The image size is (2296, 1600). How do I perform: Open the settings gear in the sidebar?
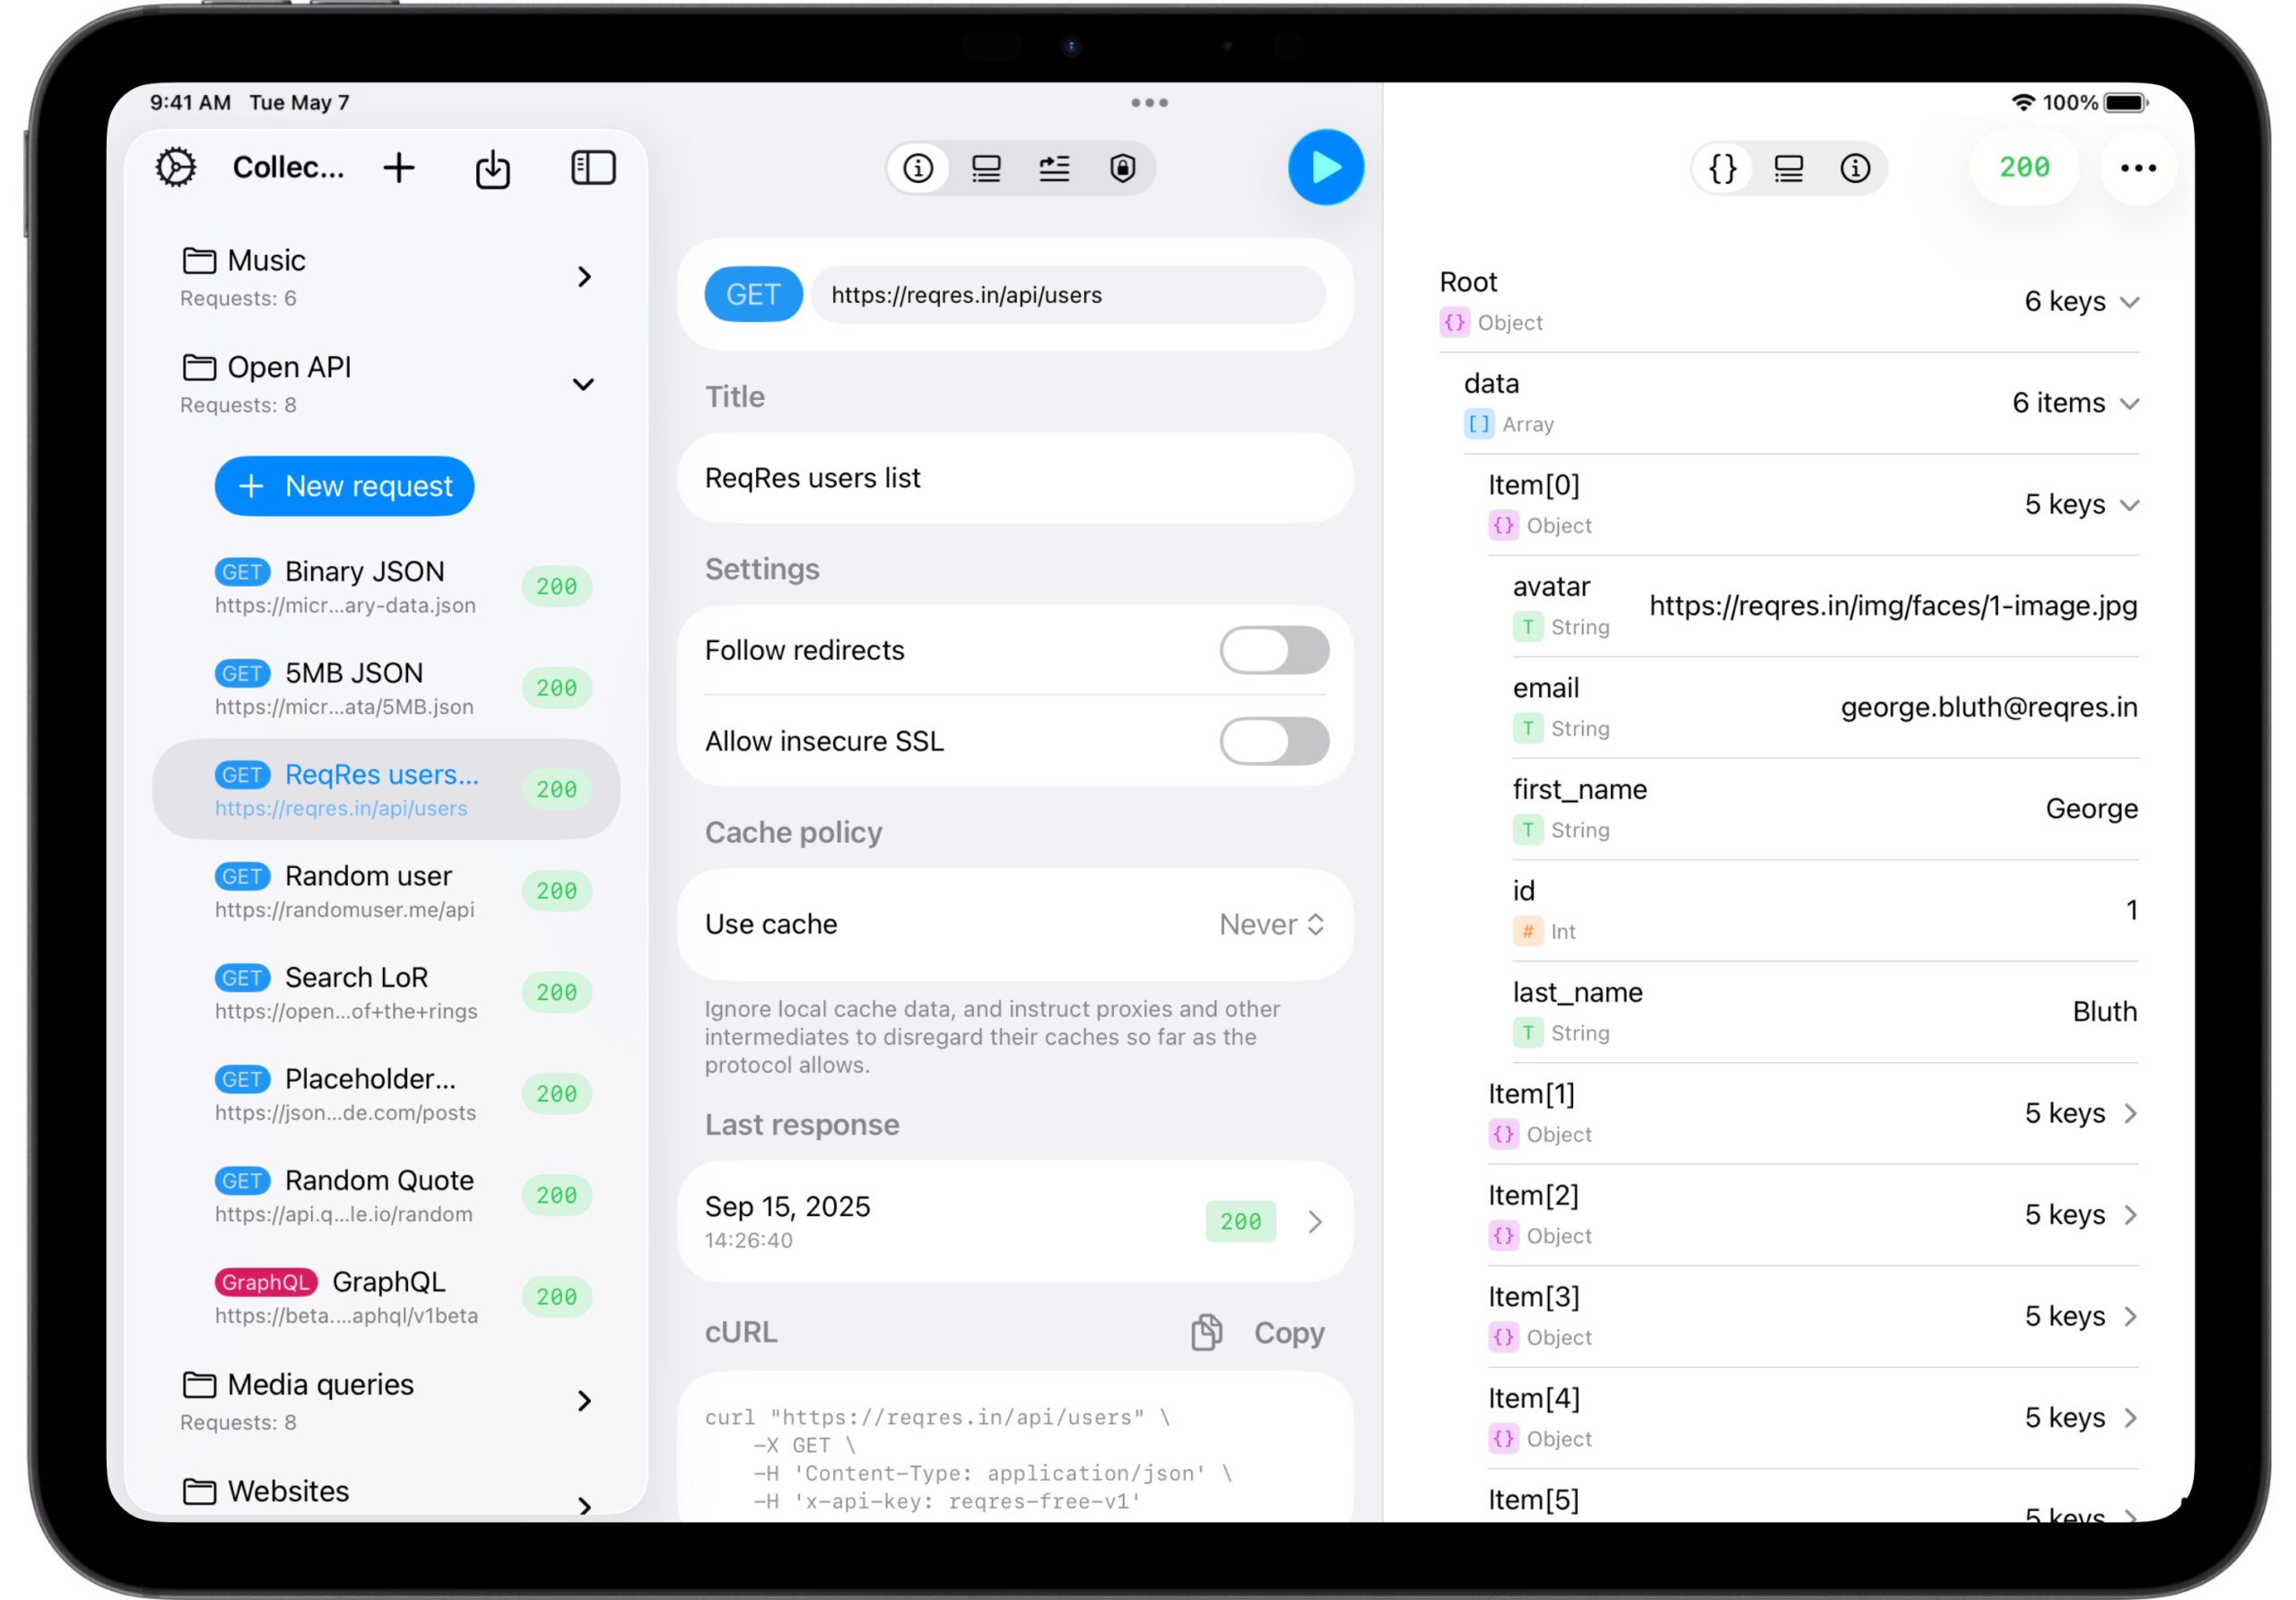click(176, 167)
